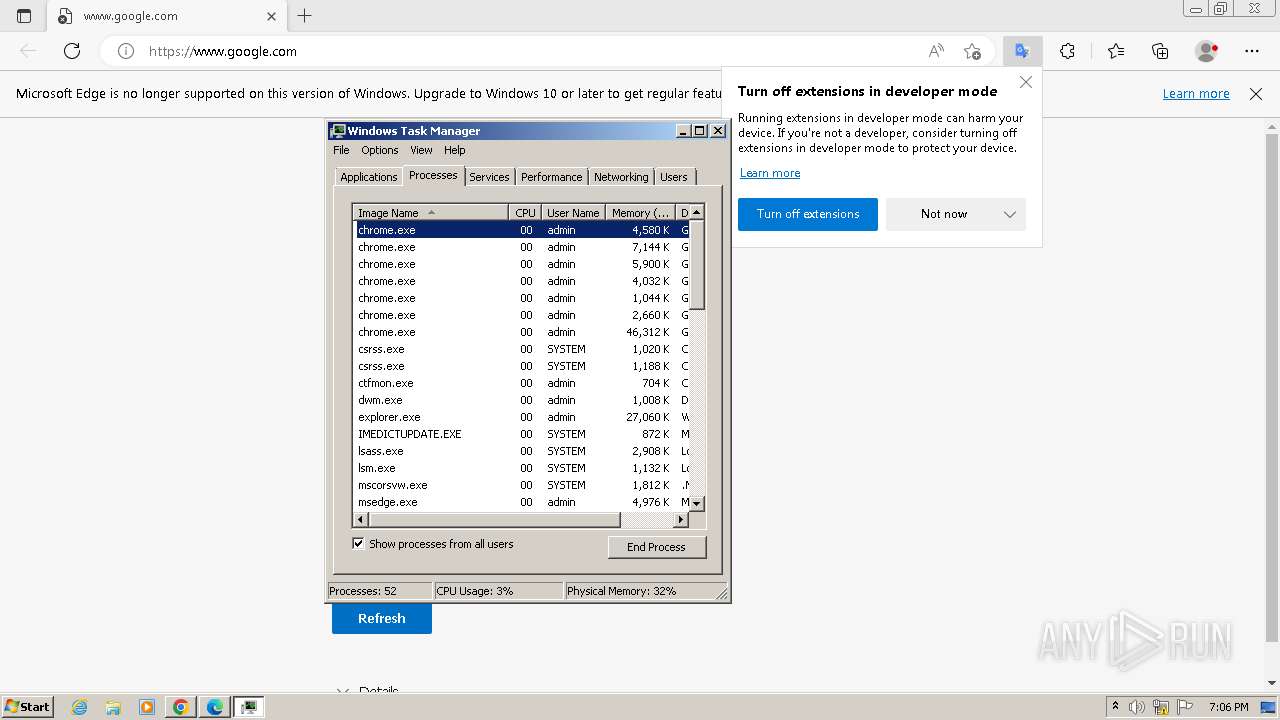
Task: Select the explorer.exe process row
Action: point(522,417)
